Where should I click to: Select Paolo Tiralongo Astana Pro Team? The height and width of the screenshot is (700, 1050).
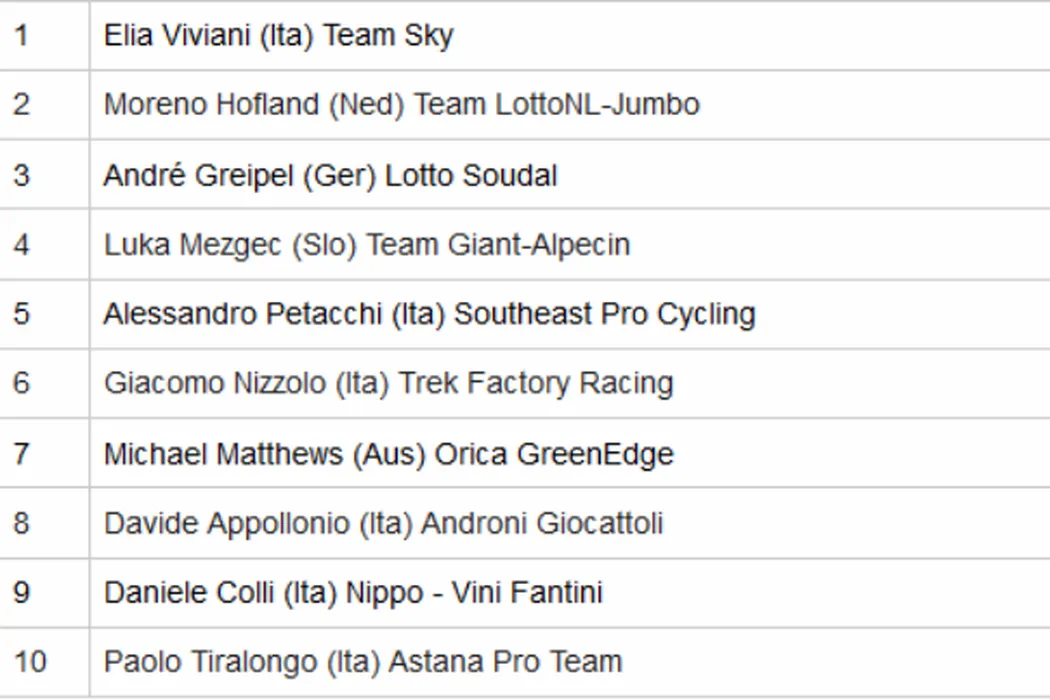point(363,662)
